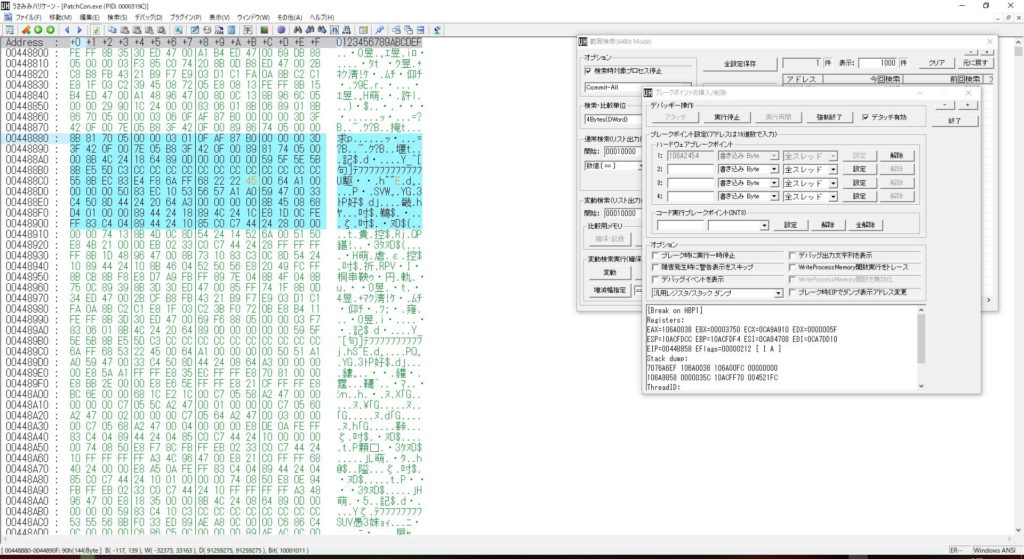Open the 4Bytes(DWord) unit dropdown
The height and width of the screenshot is (559, 1024).
pyautogui.click(x=613, y=120)
